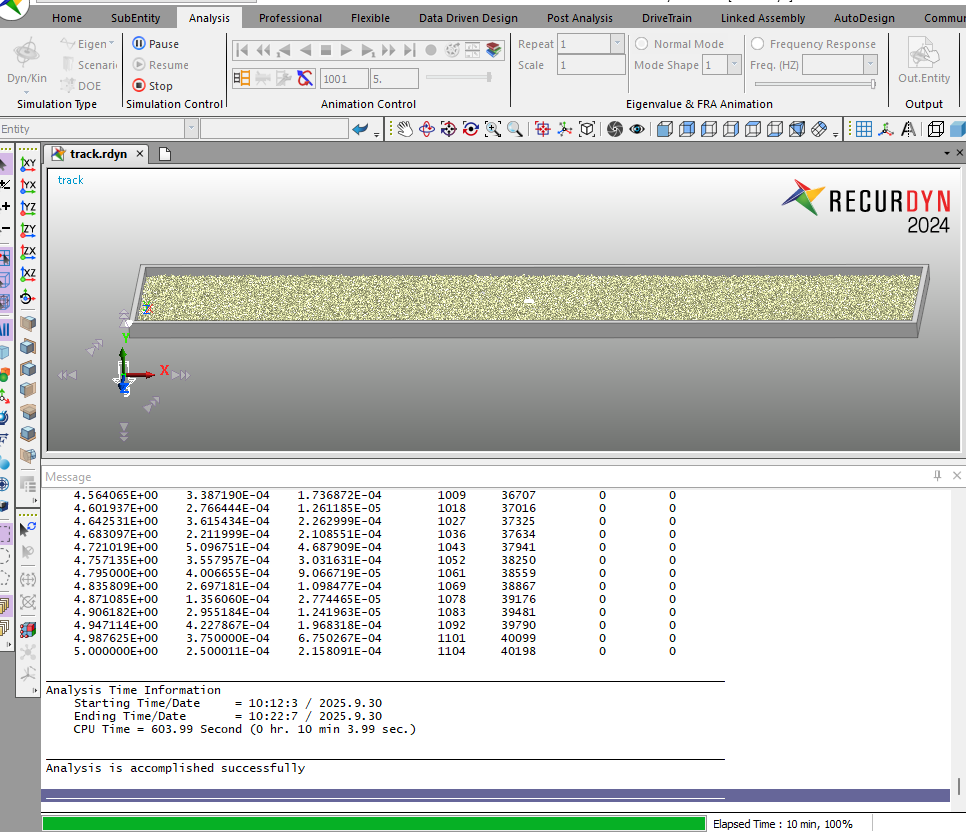Open the Repeat dropdown in Animation Control
The image size is (966, 832).
click(616, 43)
